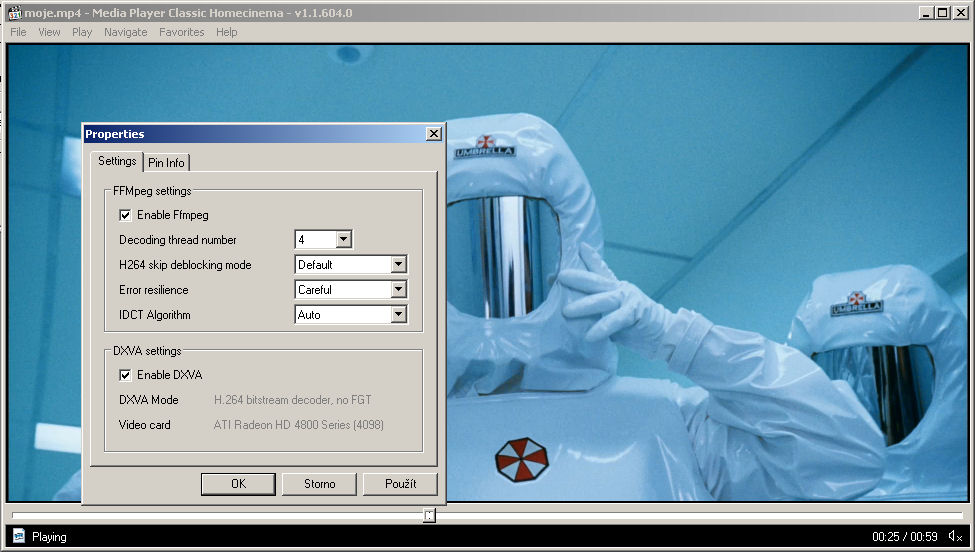Click the seek bar thumb

(429, 515)
